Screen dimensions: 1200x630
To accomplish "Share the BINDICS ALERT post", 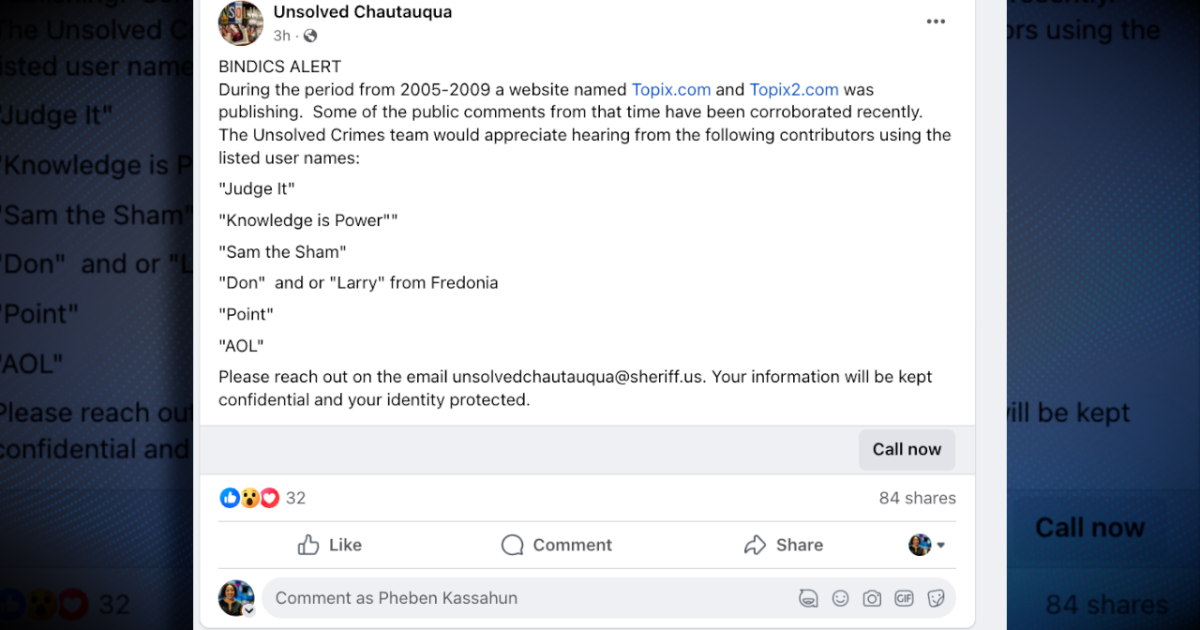I will point(783,545).
